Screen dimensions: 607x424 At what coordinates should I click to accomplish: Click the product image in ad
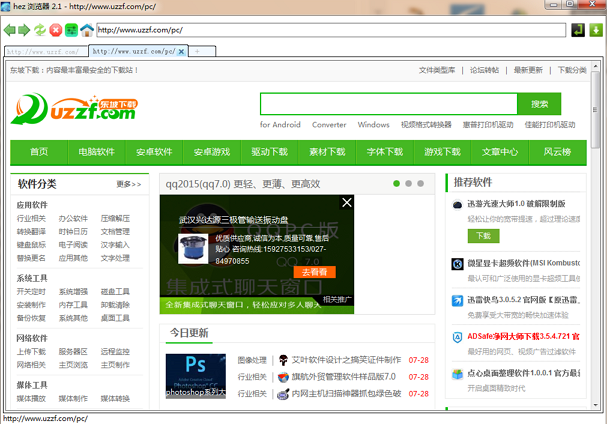[193, 249]
